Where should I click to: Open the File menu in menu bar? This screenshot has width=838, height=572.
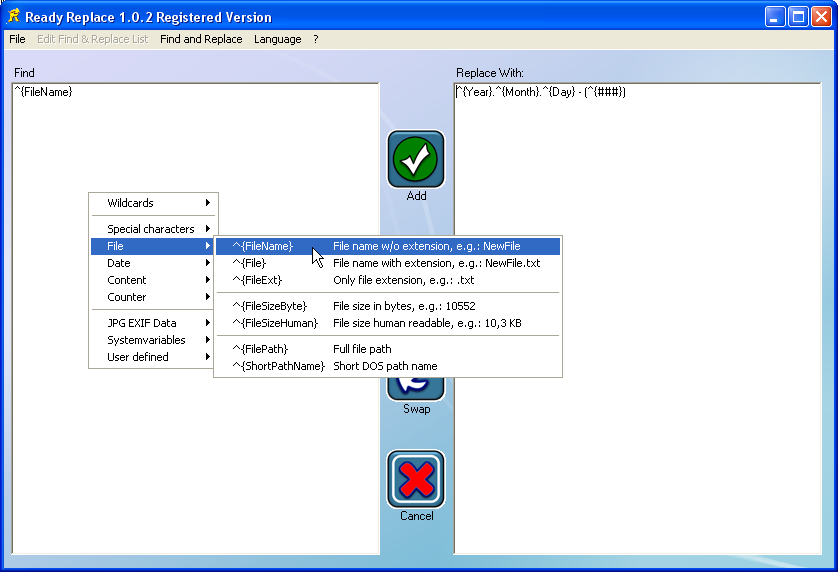click(17, 39)
